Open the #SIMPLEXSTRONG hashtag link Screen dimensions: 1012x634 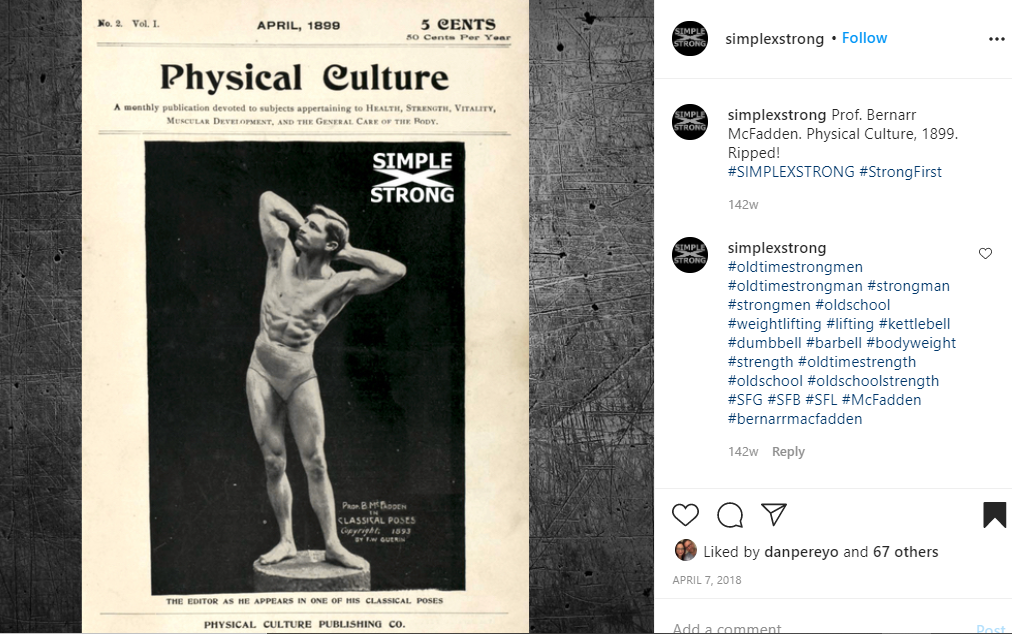(791, 172)
